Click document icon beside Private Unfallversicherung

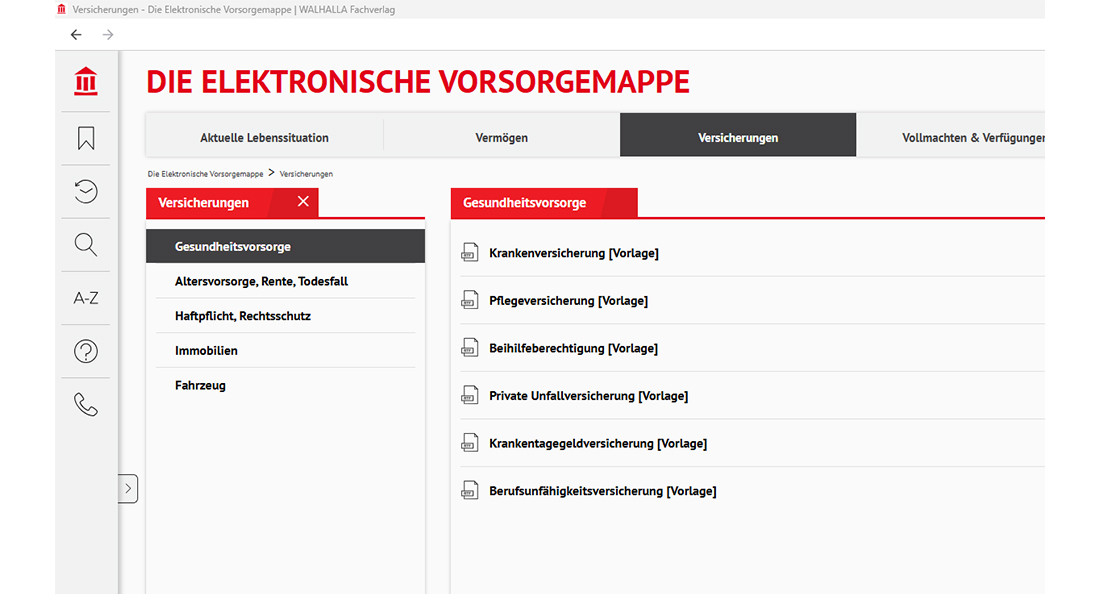469,396
